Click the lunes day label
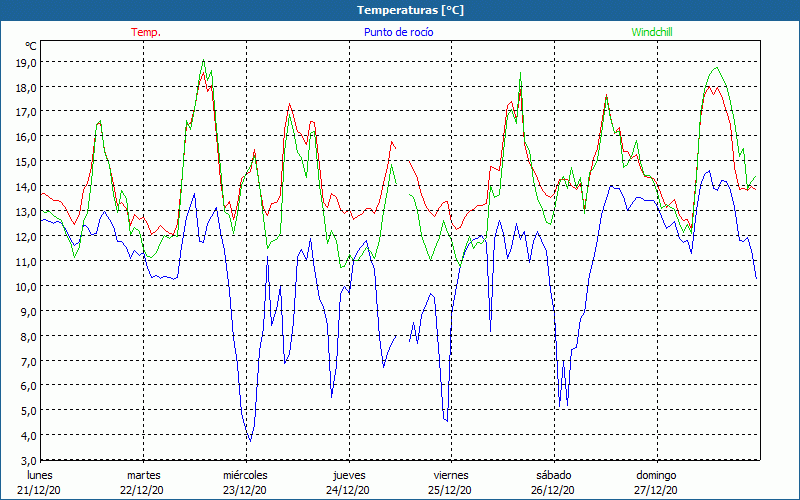800x500 pixels. (x=39, y=475)
